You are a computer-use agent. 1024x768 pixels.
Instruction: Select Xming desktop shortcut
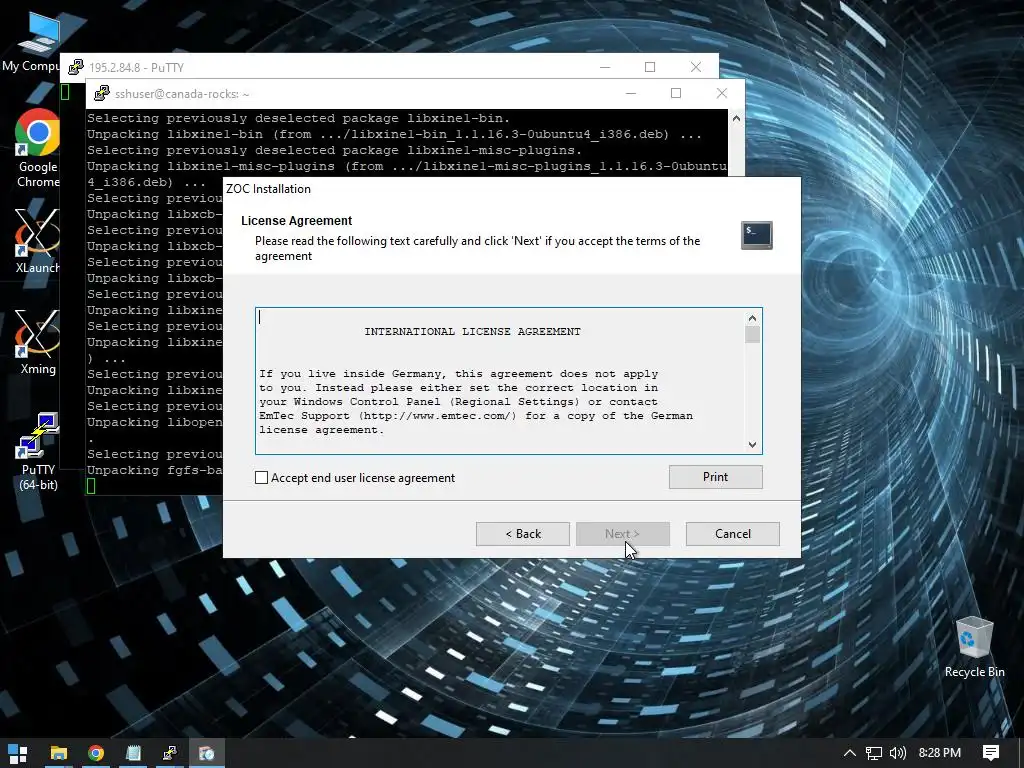coord(37,343)
